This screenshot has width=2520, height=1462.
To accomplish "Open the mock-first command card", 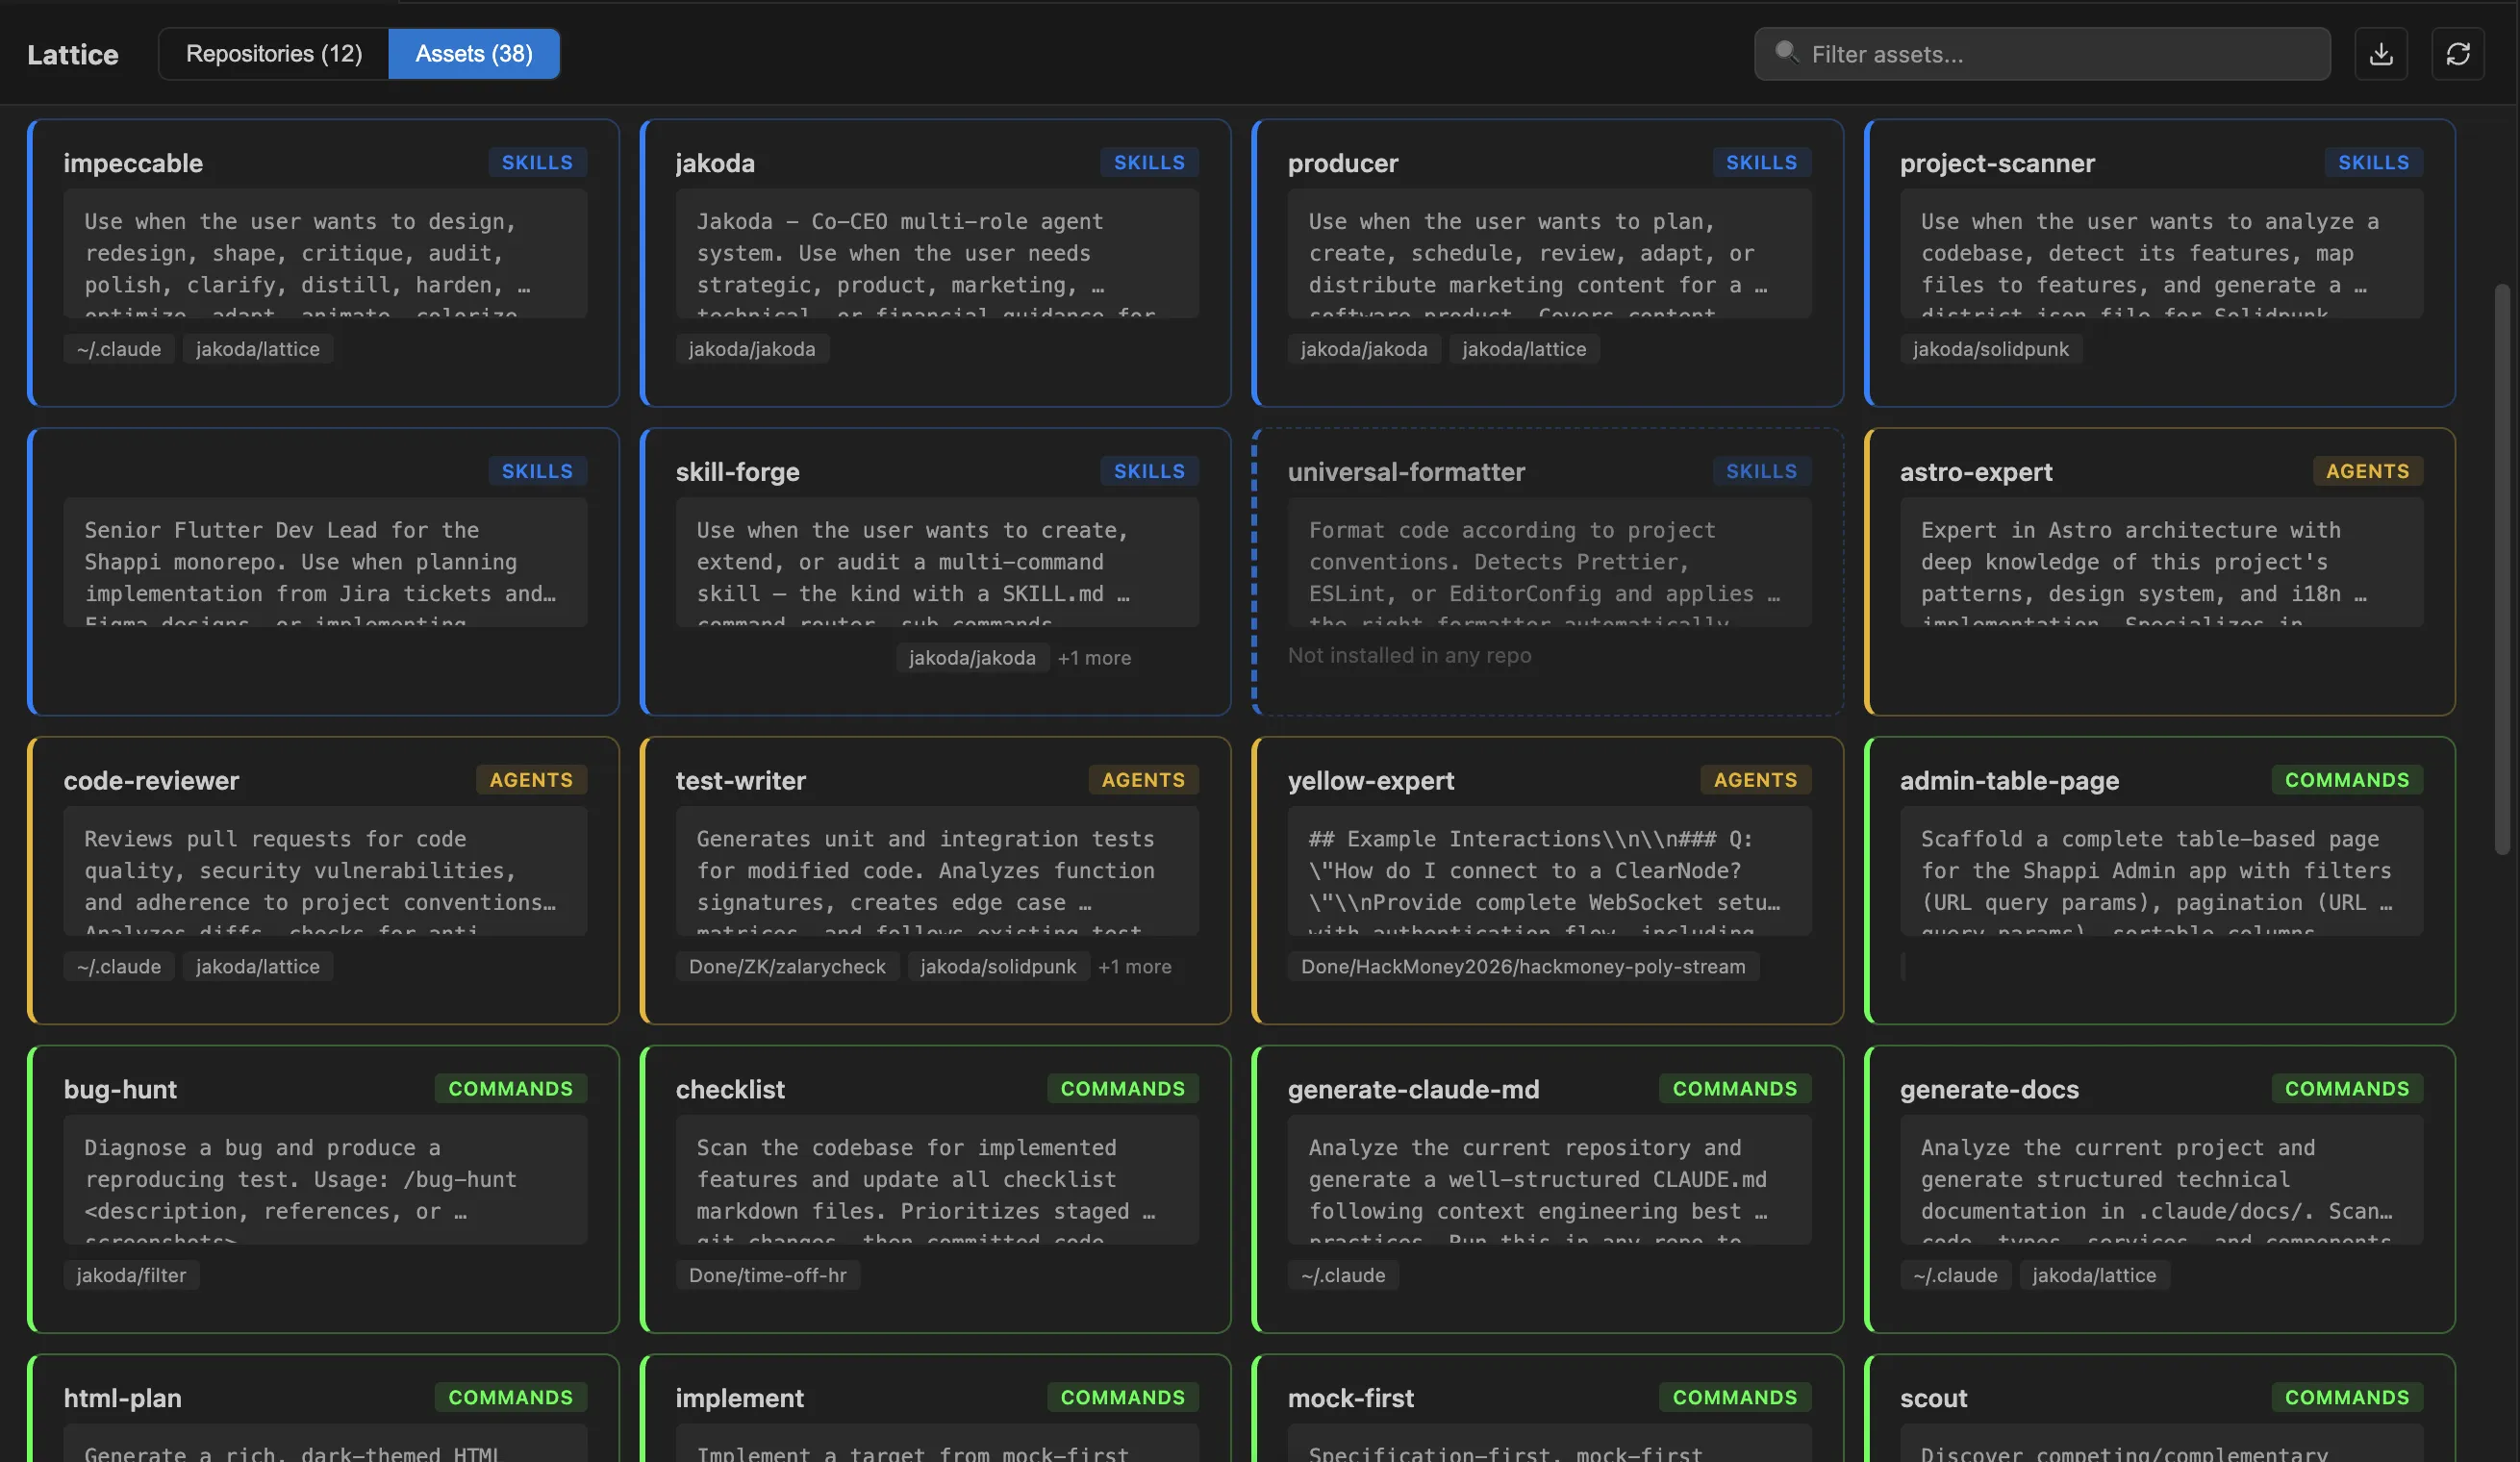I will coord(1547,1409).
